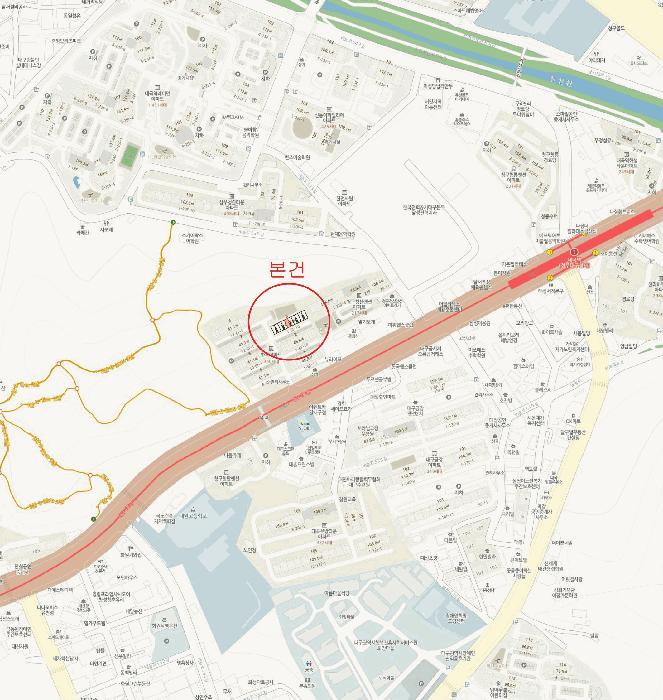The image size is (663, 700).
Task: Click the green trailhead marker at the trail's top end
Action: (x=173, y=222)
